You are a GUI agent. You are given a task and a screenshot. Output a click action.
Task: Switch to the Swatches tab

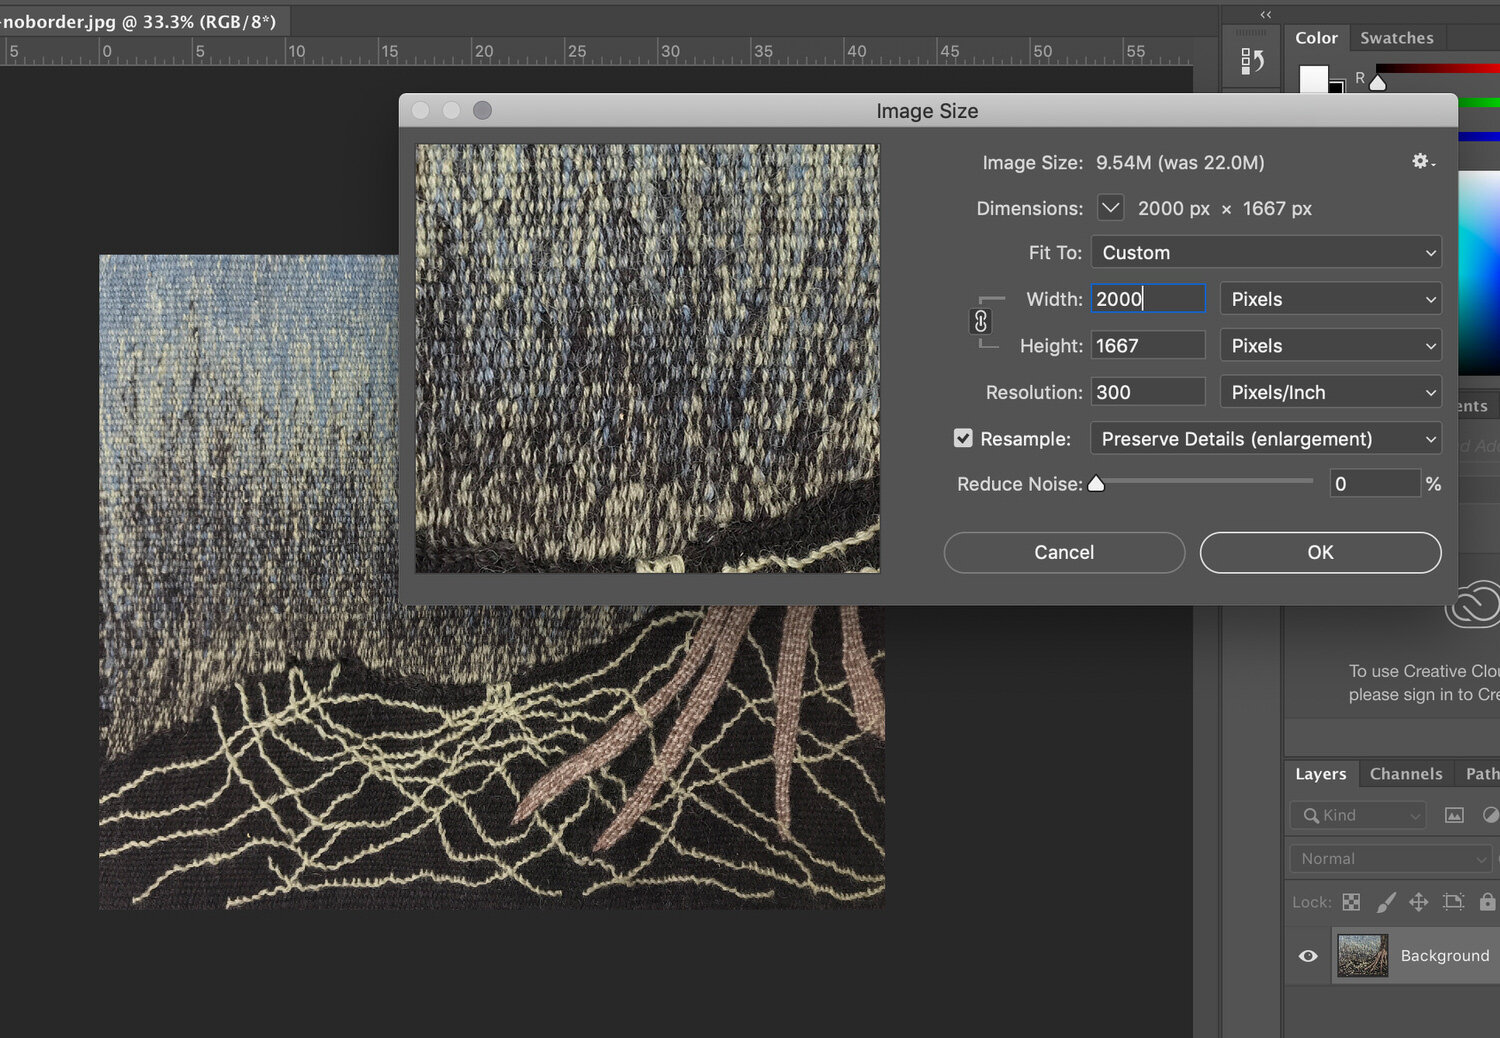1397,37
